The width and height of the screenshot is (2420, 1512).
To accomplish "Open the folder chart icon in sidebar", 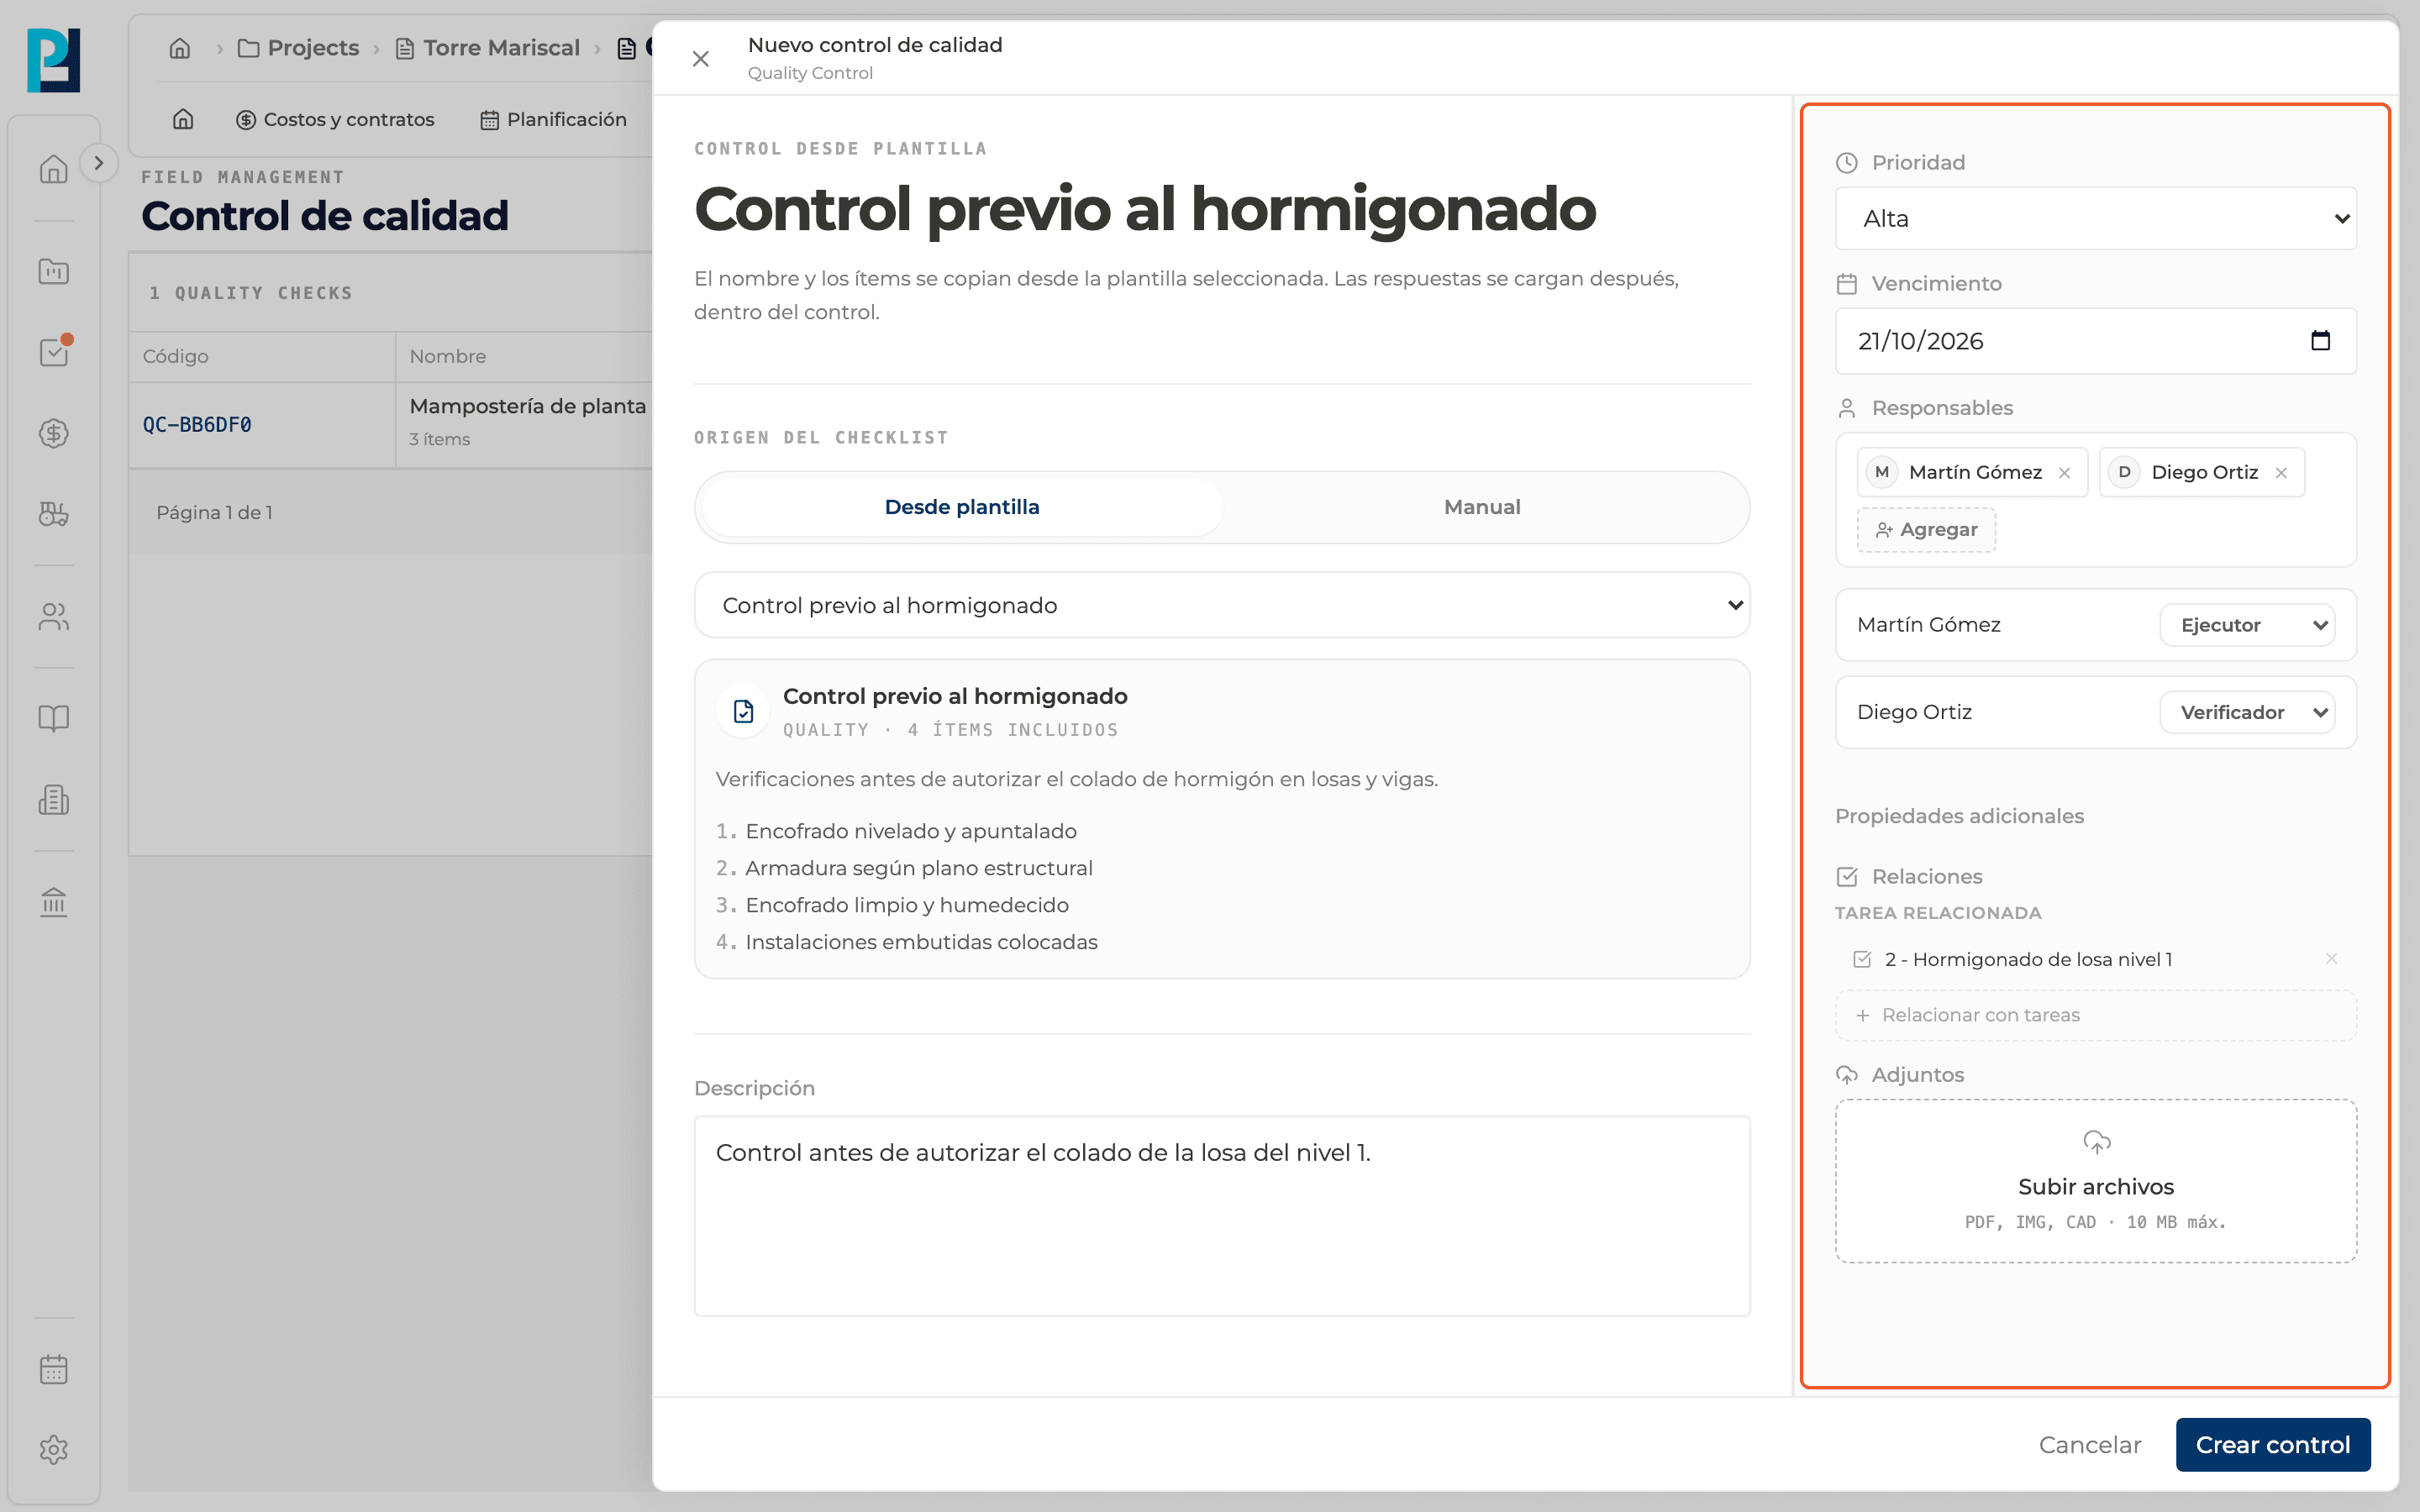I will tap(54, 271).
